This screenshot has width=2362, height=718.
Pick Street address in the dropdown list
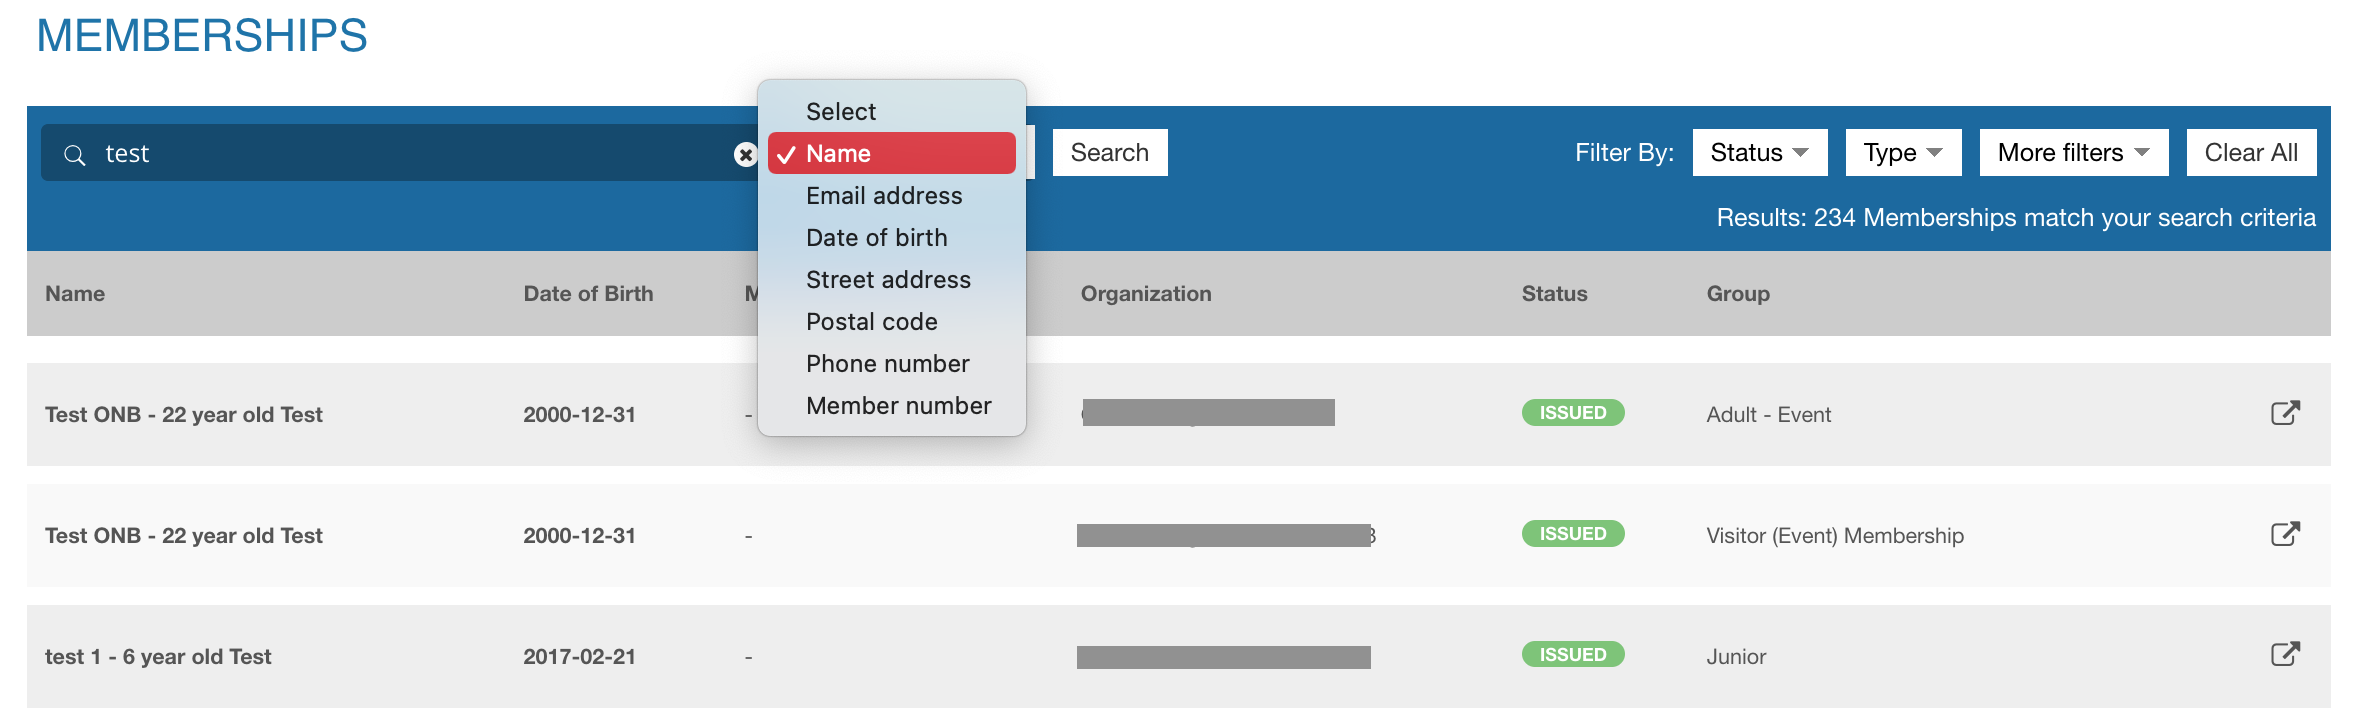coord(888,280)
